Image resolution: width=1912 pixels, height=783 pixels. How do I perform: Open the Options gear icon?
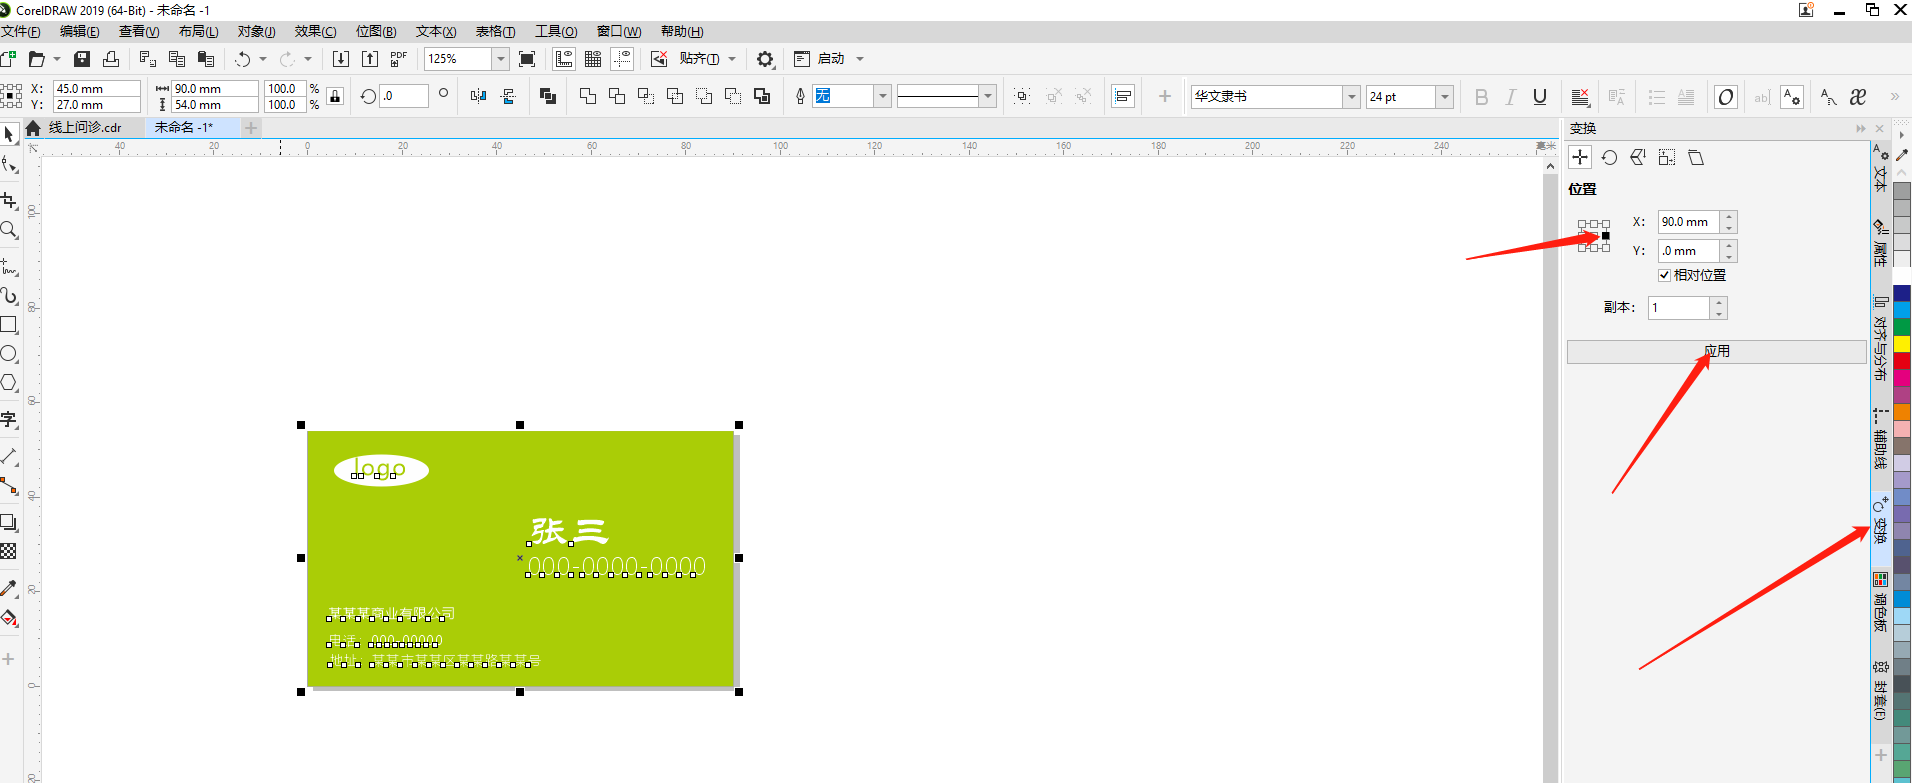pos(765,59)
